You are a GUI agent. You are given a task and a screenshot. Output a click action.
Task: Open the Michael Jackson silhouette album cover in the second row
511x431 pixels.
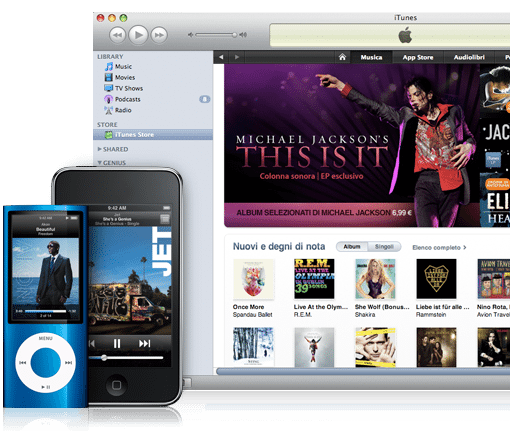314,347
